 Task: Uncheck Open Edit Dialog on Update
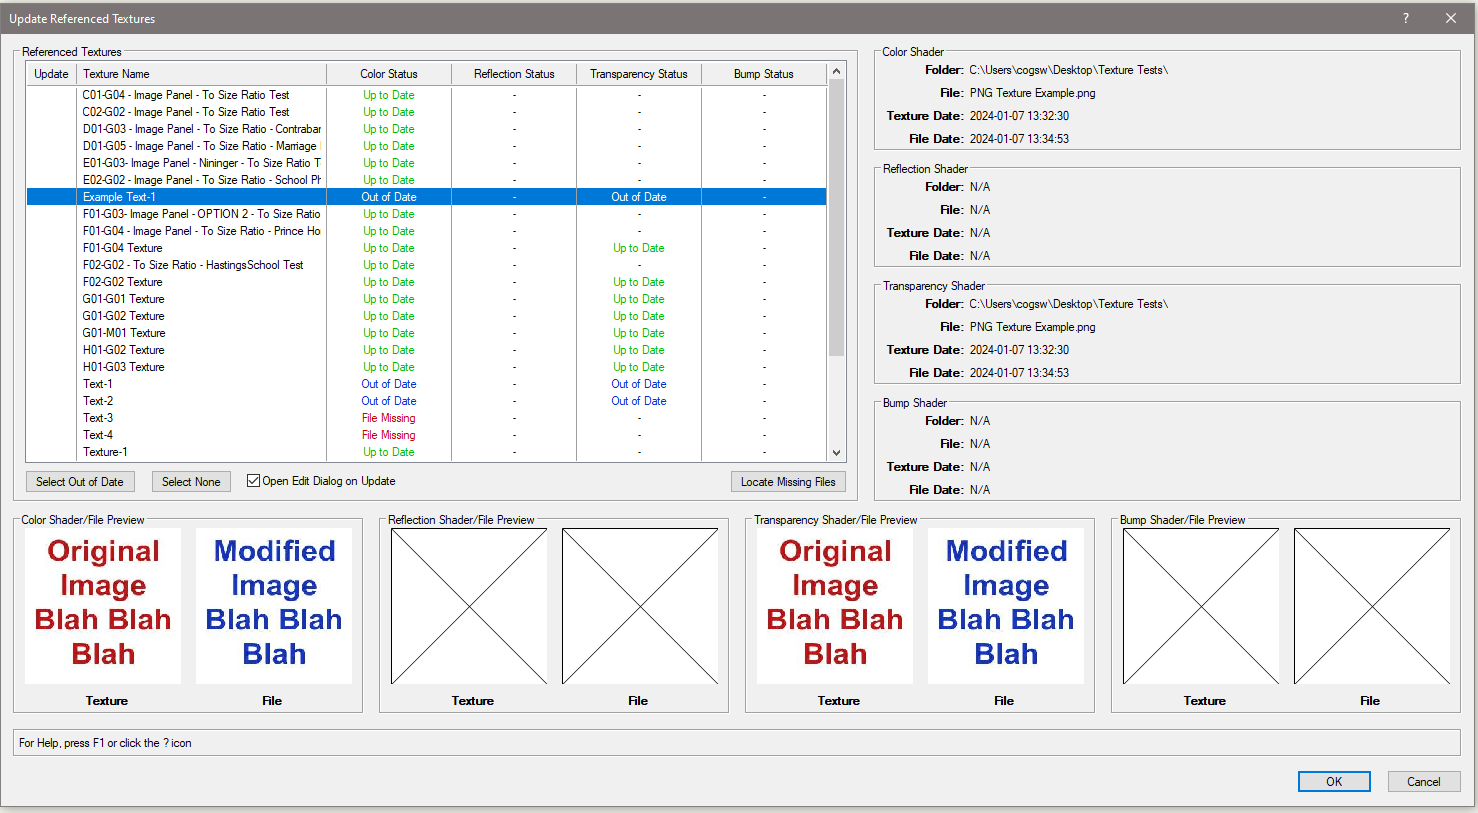pos(253,480)
